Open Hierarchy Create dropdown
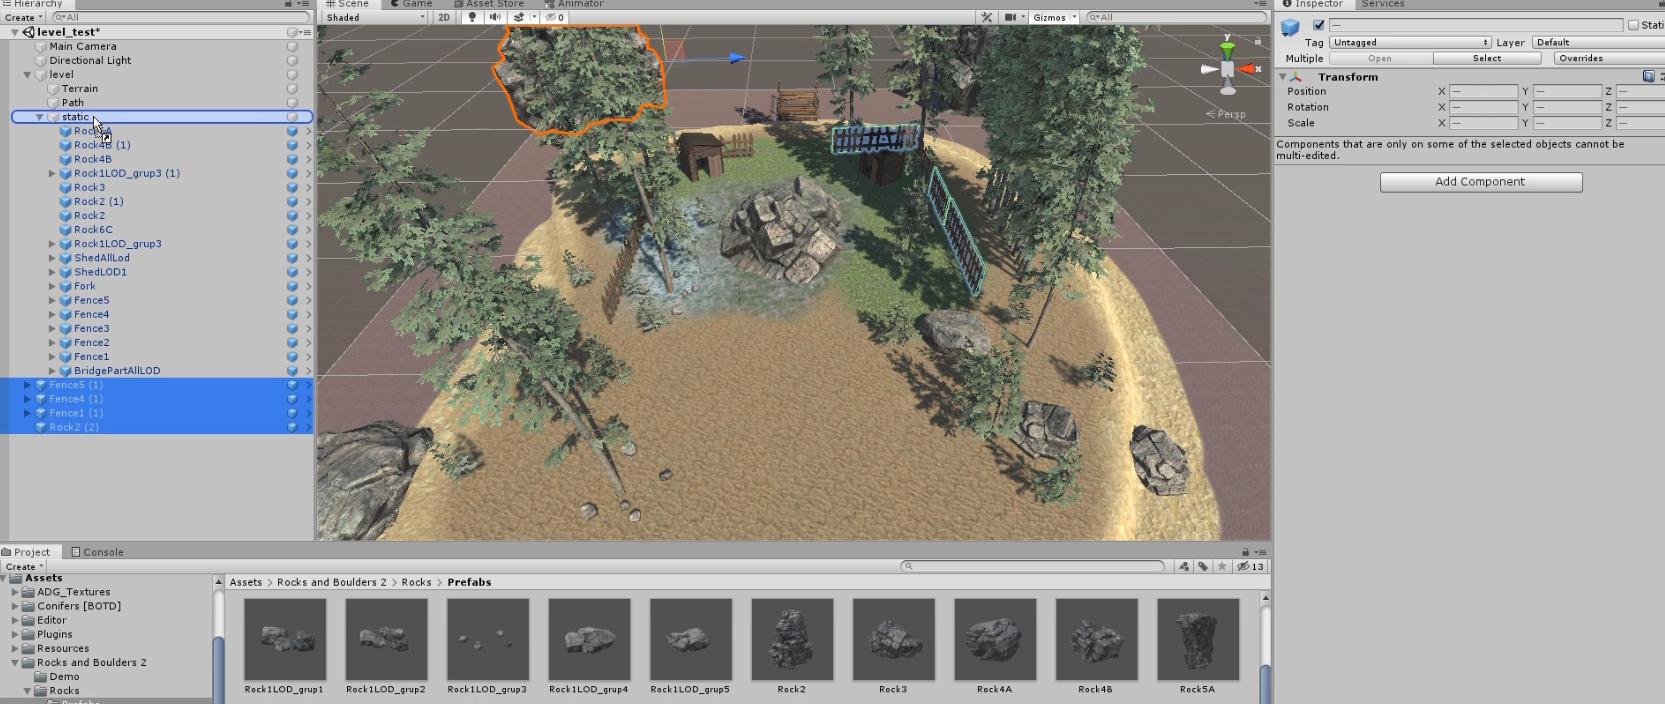 pos(24,17)
